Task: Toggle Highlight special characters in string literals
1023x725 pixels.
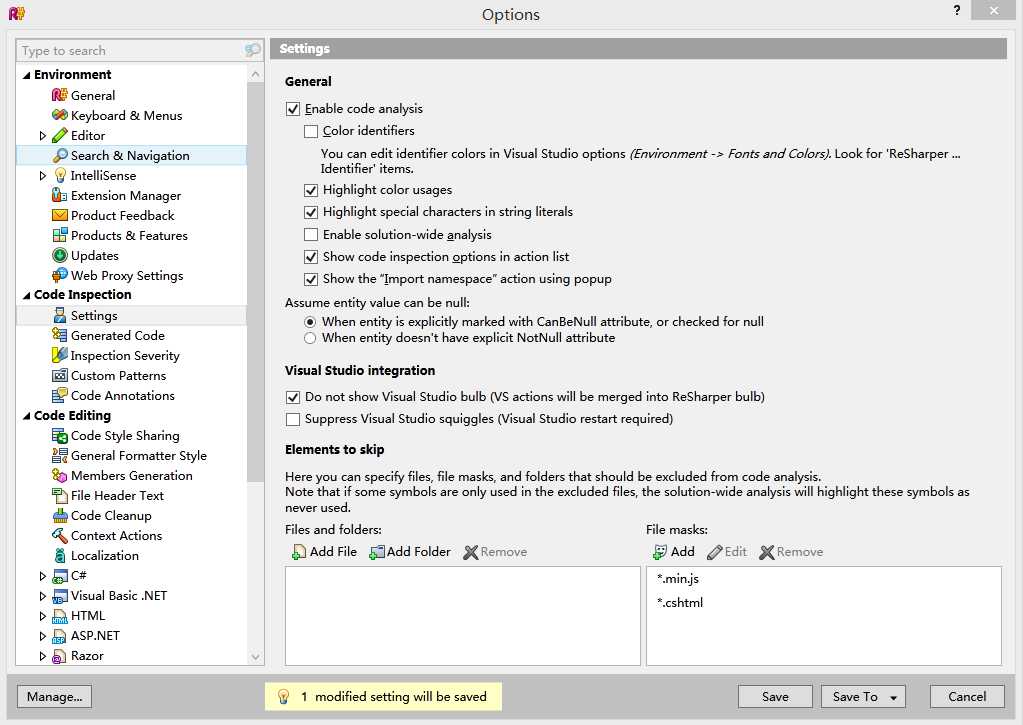Action: coord(311,212)
